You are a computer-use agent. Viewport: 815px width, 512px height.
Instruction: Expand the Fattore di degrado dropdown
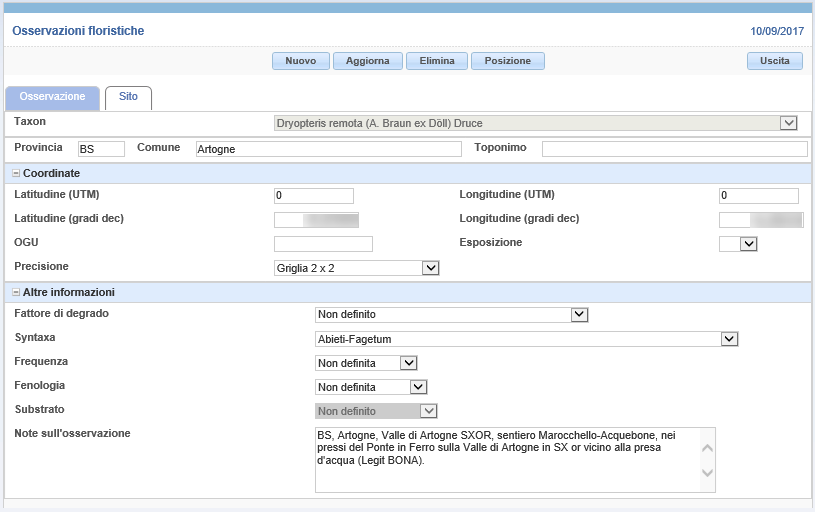[x=579, y=314]
